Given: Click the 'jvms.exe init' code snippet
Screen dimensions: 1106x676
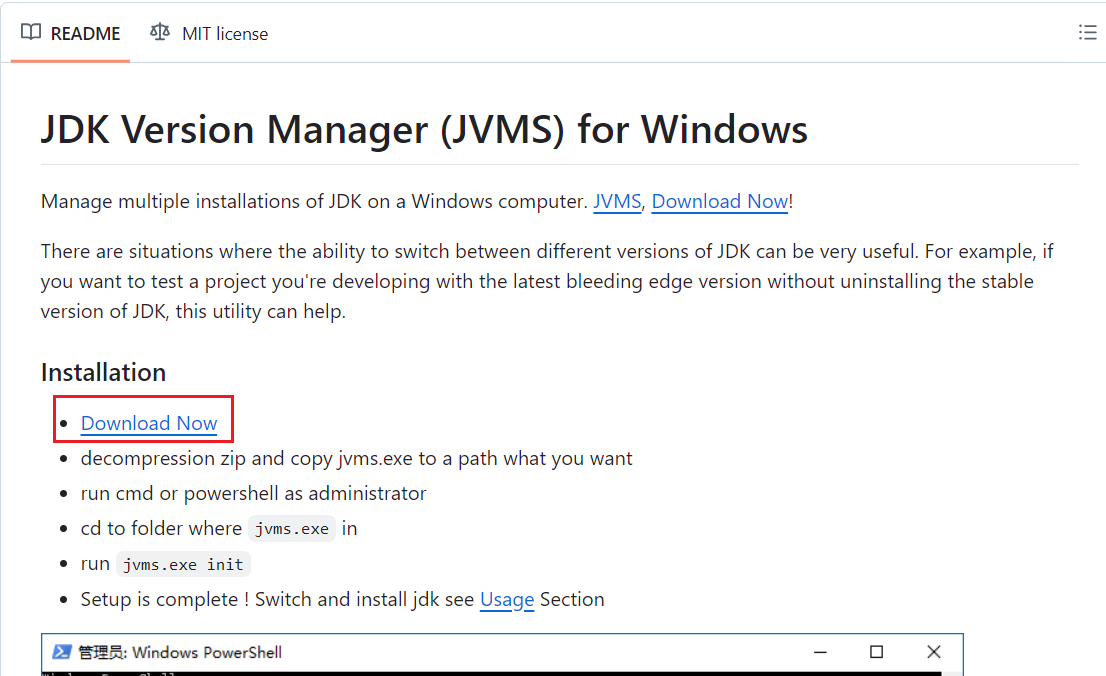Looking at the screenshot, I should point(183,565).
